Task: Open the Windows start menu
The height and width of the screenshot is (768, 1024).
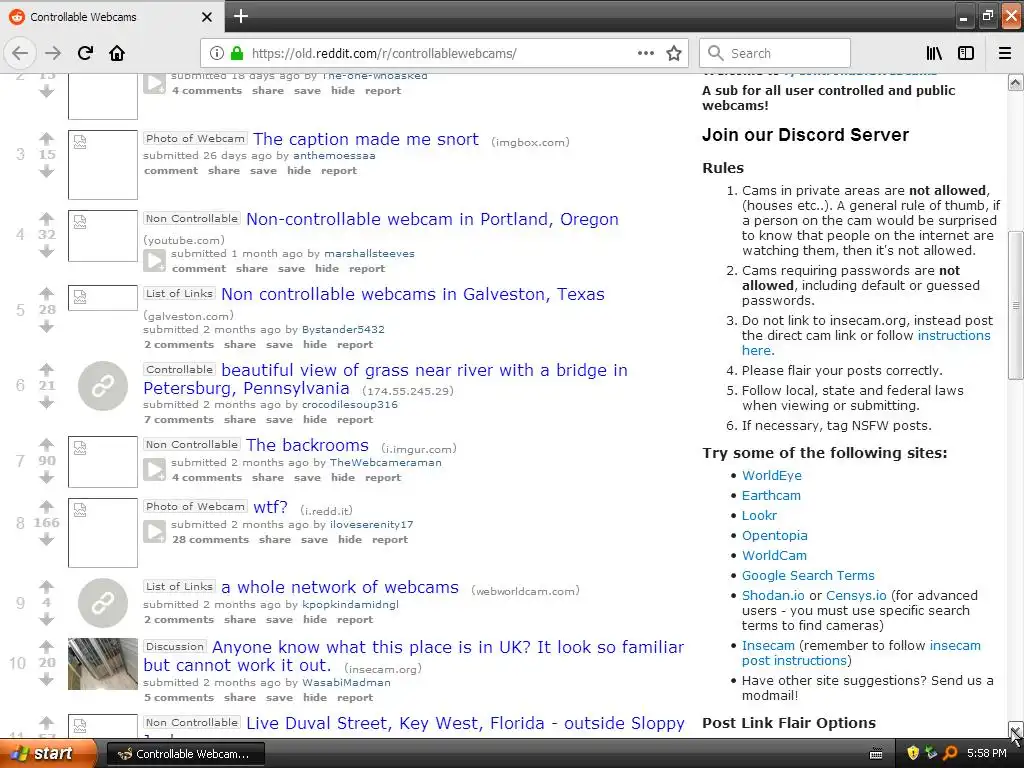Action: click(49, 753)
